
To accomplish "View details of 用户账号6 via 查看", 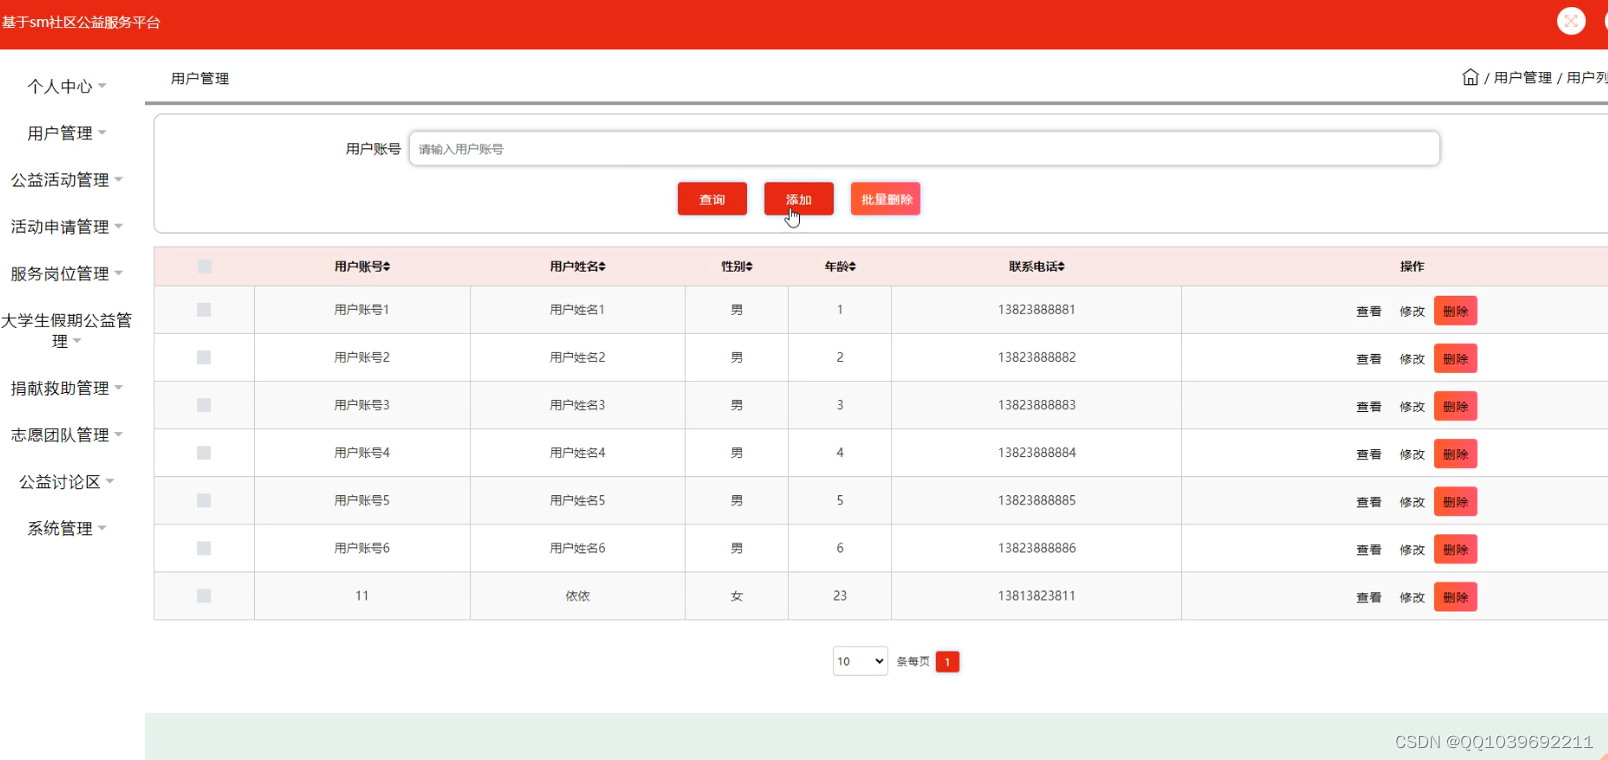I will click(x=1369, y=550).
